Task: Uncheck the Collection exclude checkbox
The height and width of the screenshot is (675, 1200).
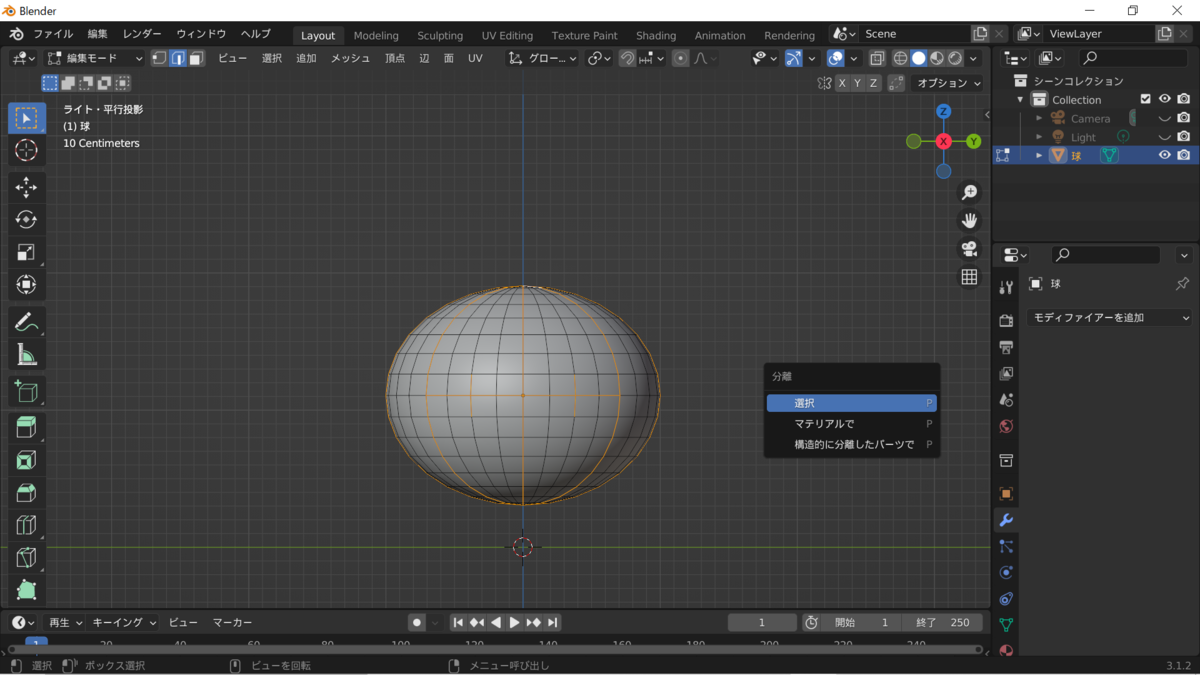Action: click(1146, 99)
